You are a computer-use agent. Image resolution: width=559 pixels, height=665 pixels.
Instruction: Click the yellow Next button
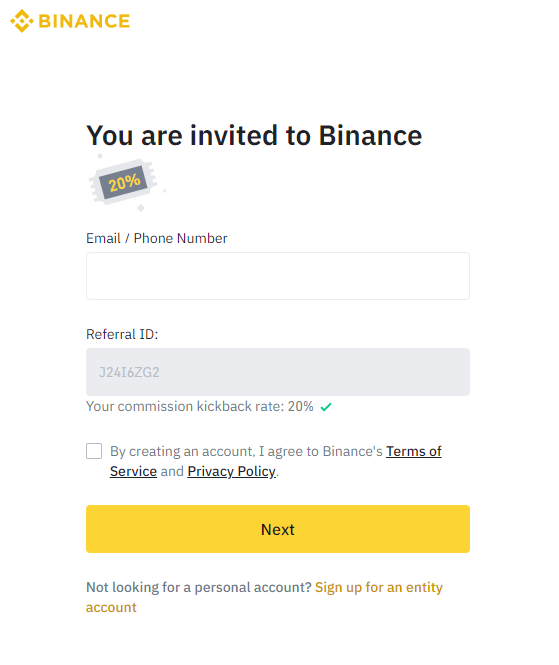(278, 529)
